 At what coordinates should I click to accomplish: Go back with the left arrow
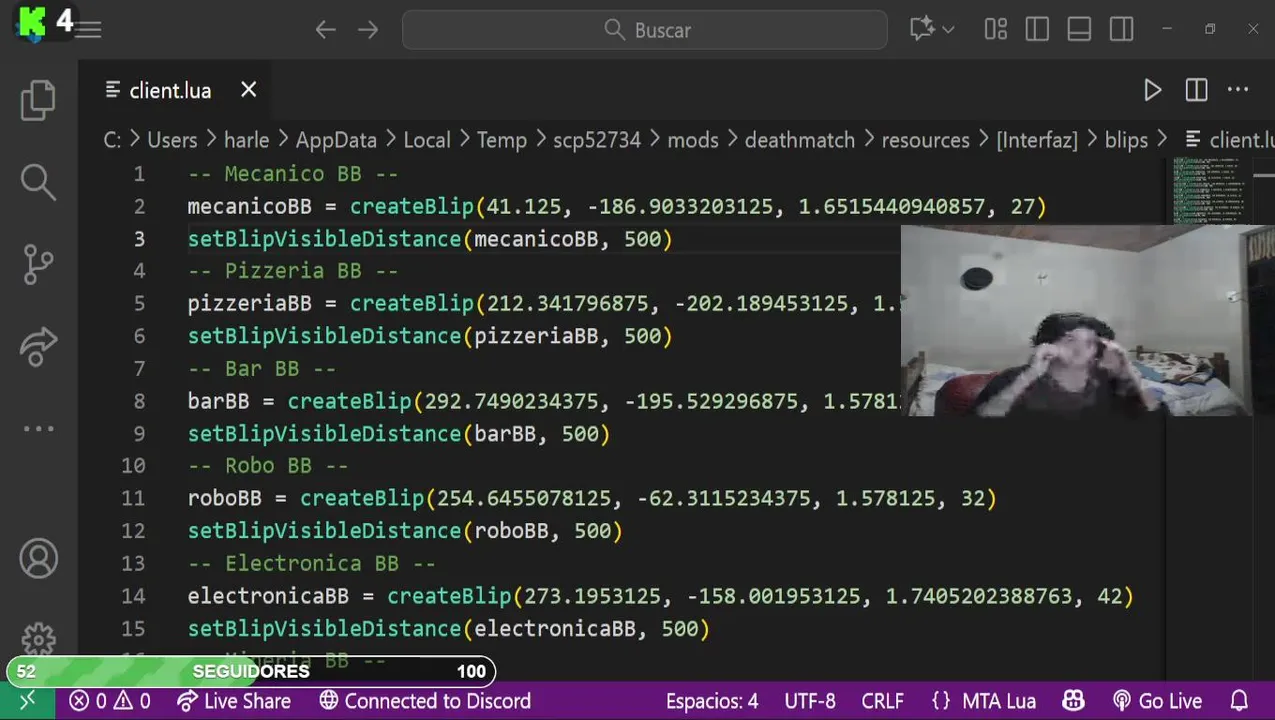[x=325, y=30]
